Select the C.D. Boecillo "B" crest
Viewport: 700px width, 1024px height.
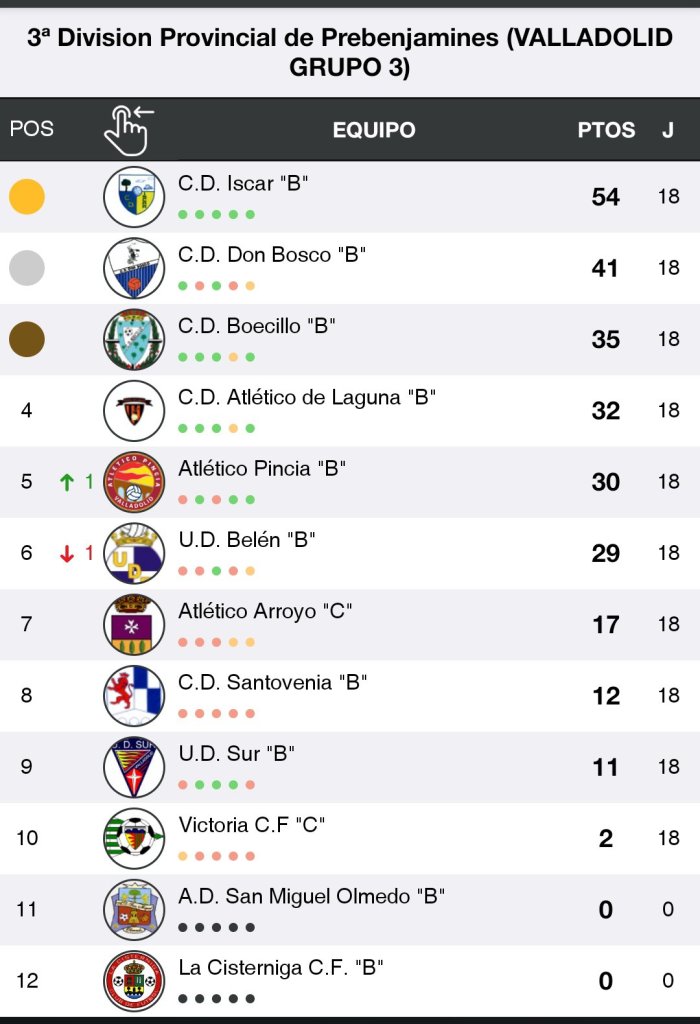tap(134, 340)
